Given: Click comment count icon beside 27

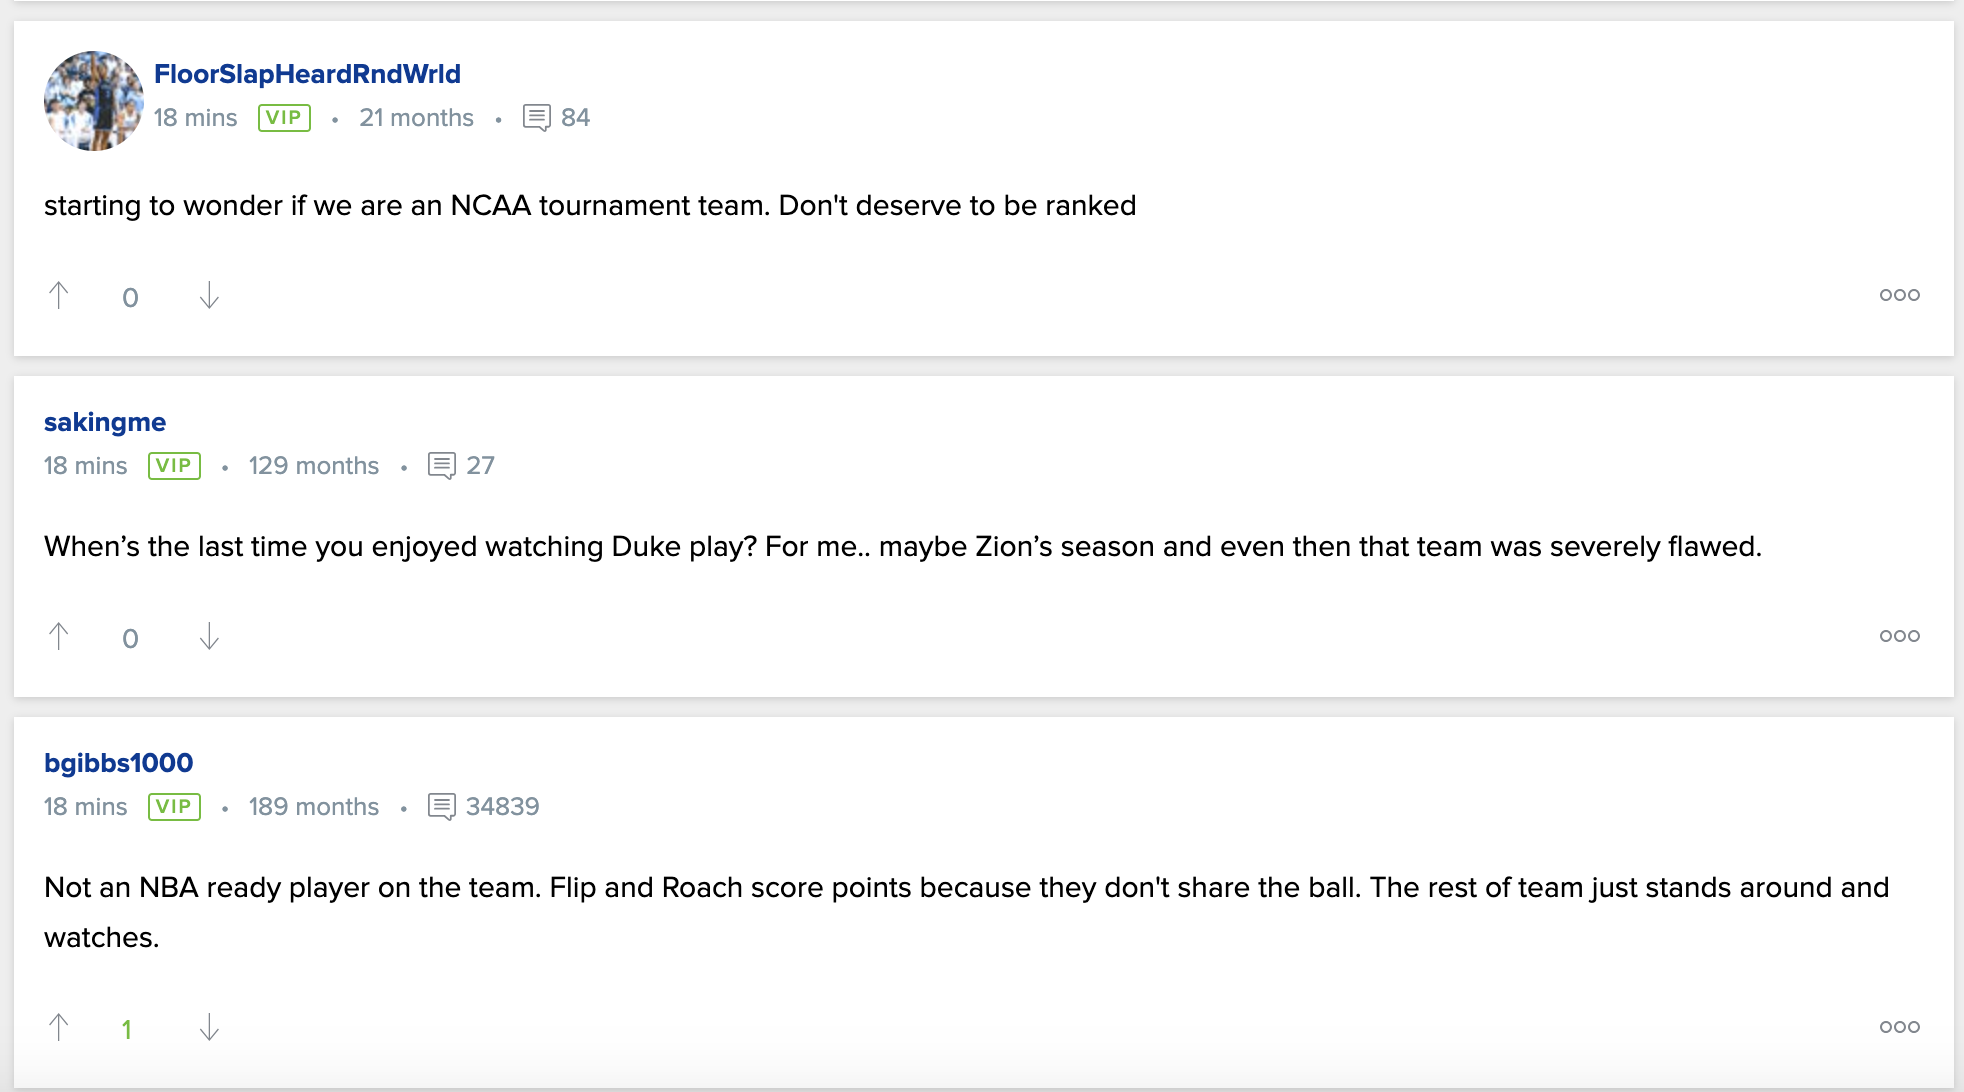Looking at the screenshot, I should pyautogui.click(x=442, y=466).
